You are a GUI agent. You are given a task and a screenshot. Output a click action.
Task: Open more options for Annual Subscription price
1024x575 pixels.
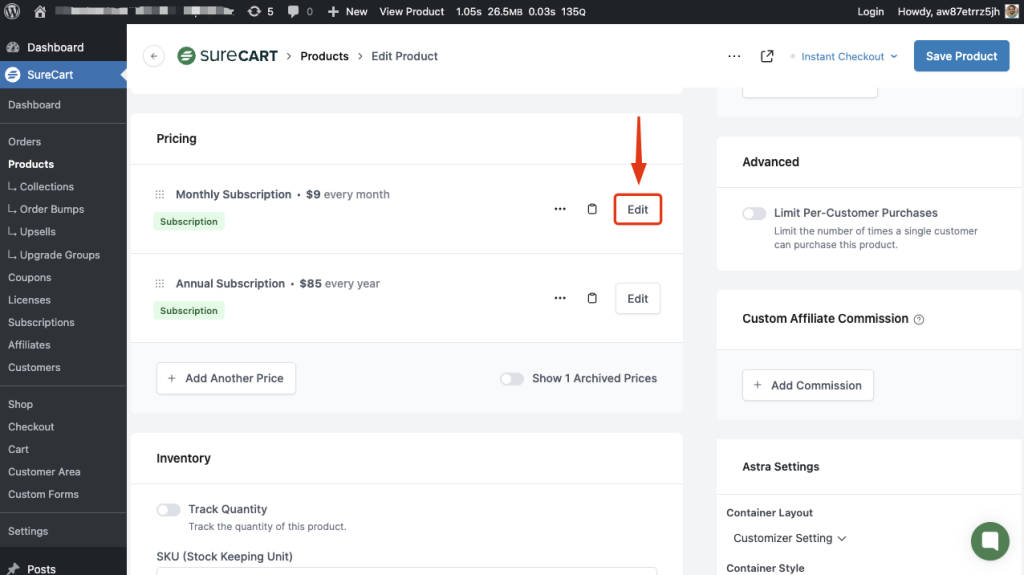click(560, 298)
